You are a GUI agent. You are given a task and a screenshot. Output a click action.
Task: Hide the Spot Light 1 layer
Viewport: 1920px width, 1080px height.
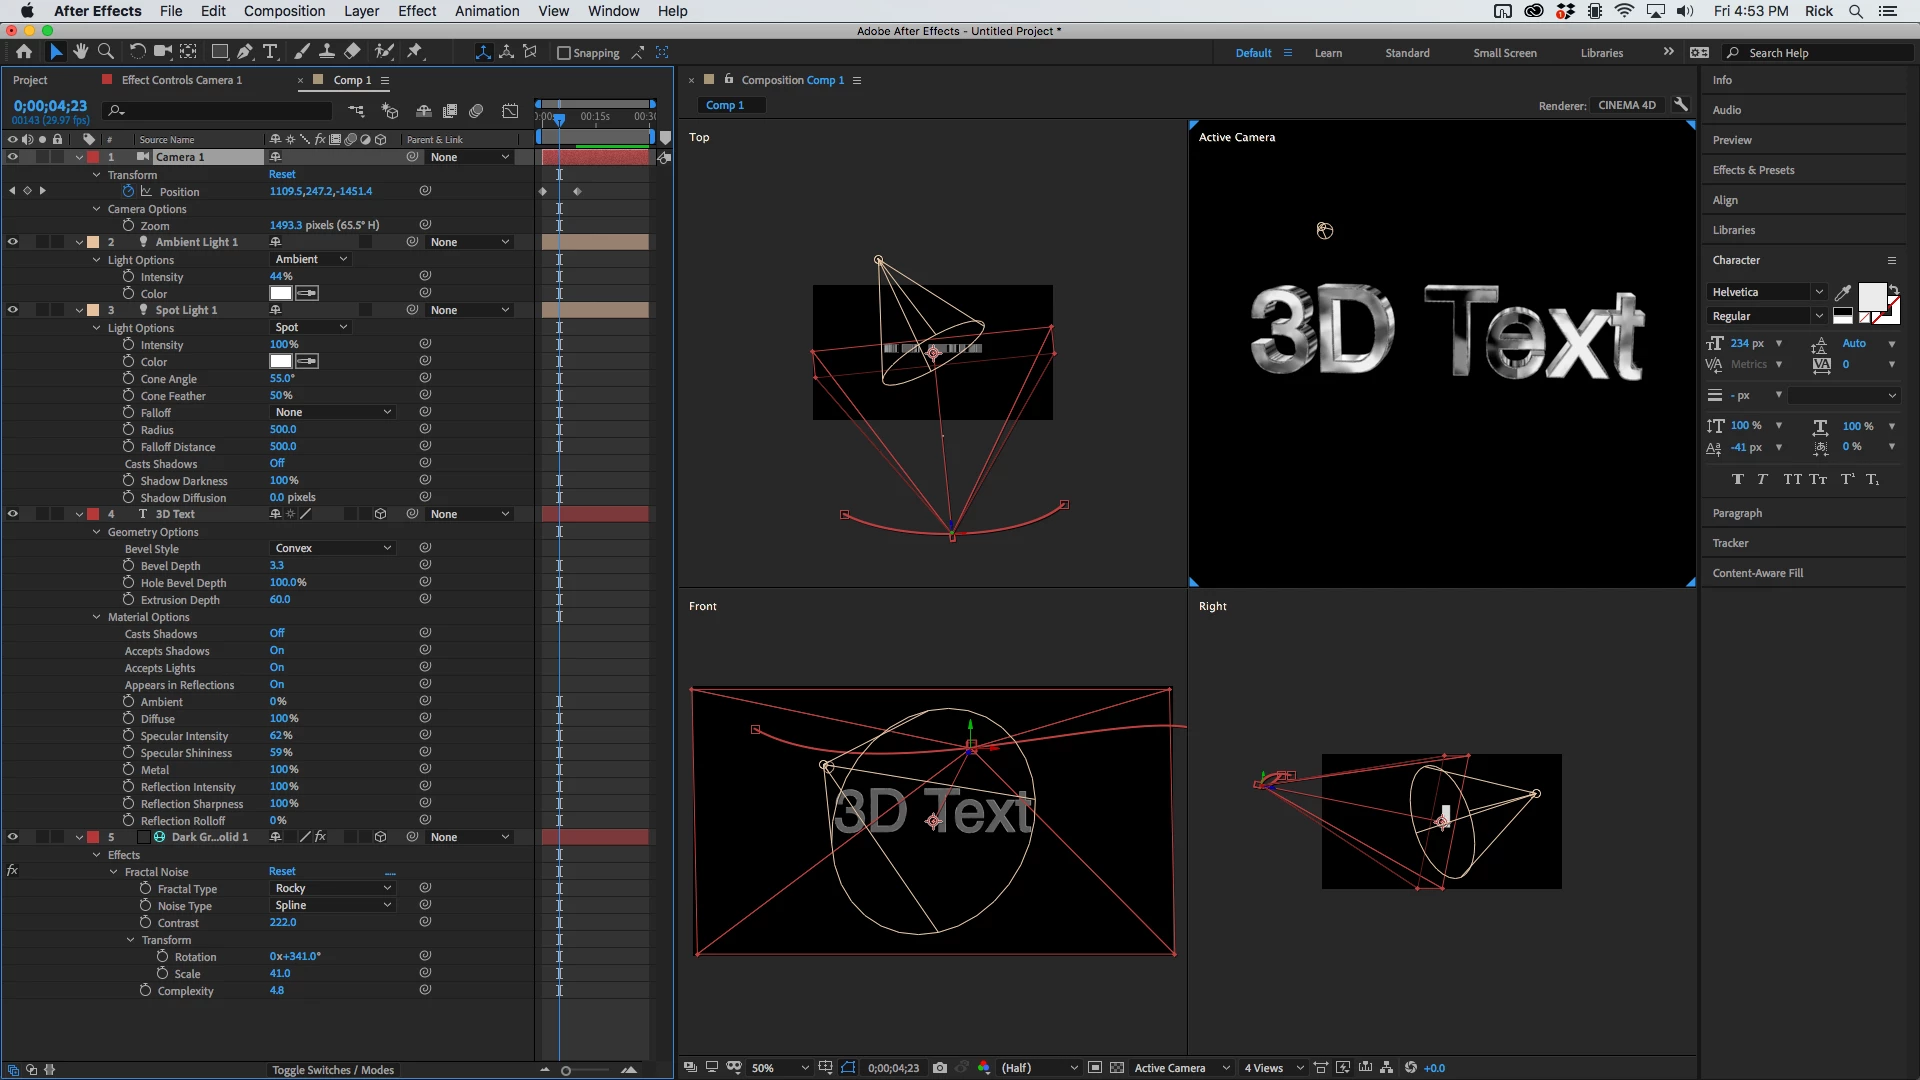click(x=13, y=310)
